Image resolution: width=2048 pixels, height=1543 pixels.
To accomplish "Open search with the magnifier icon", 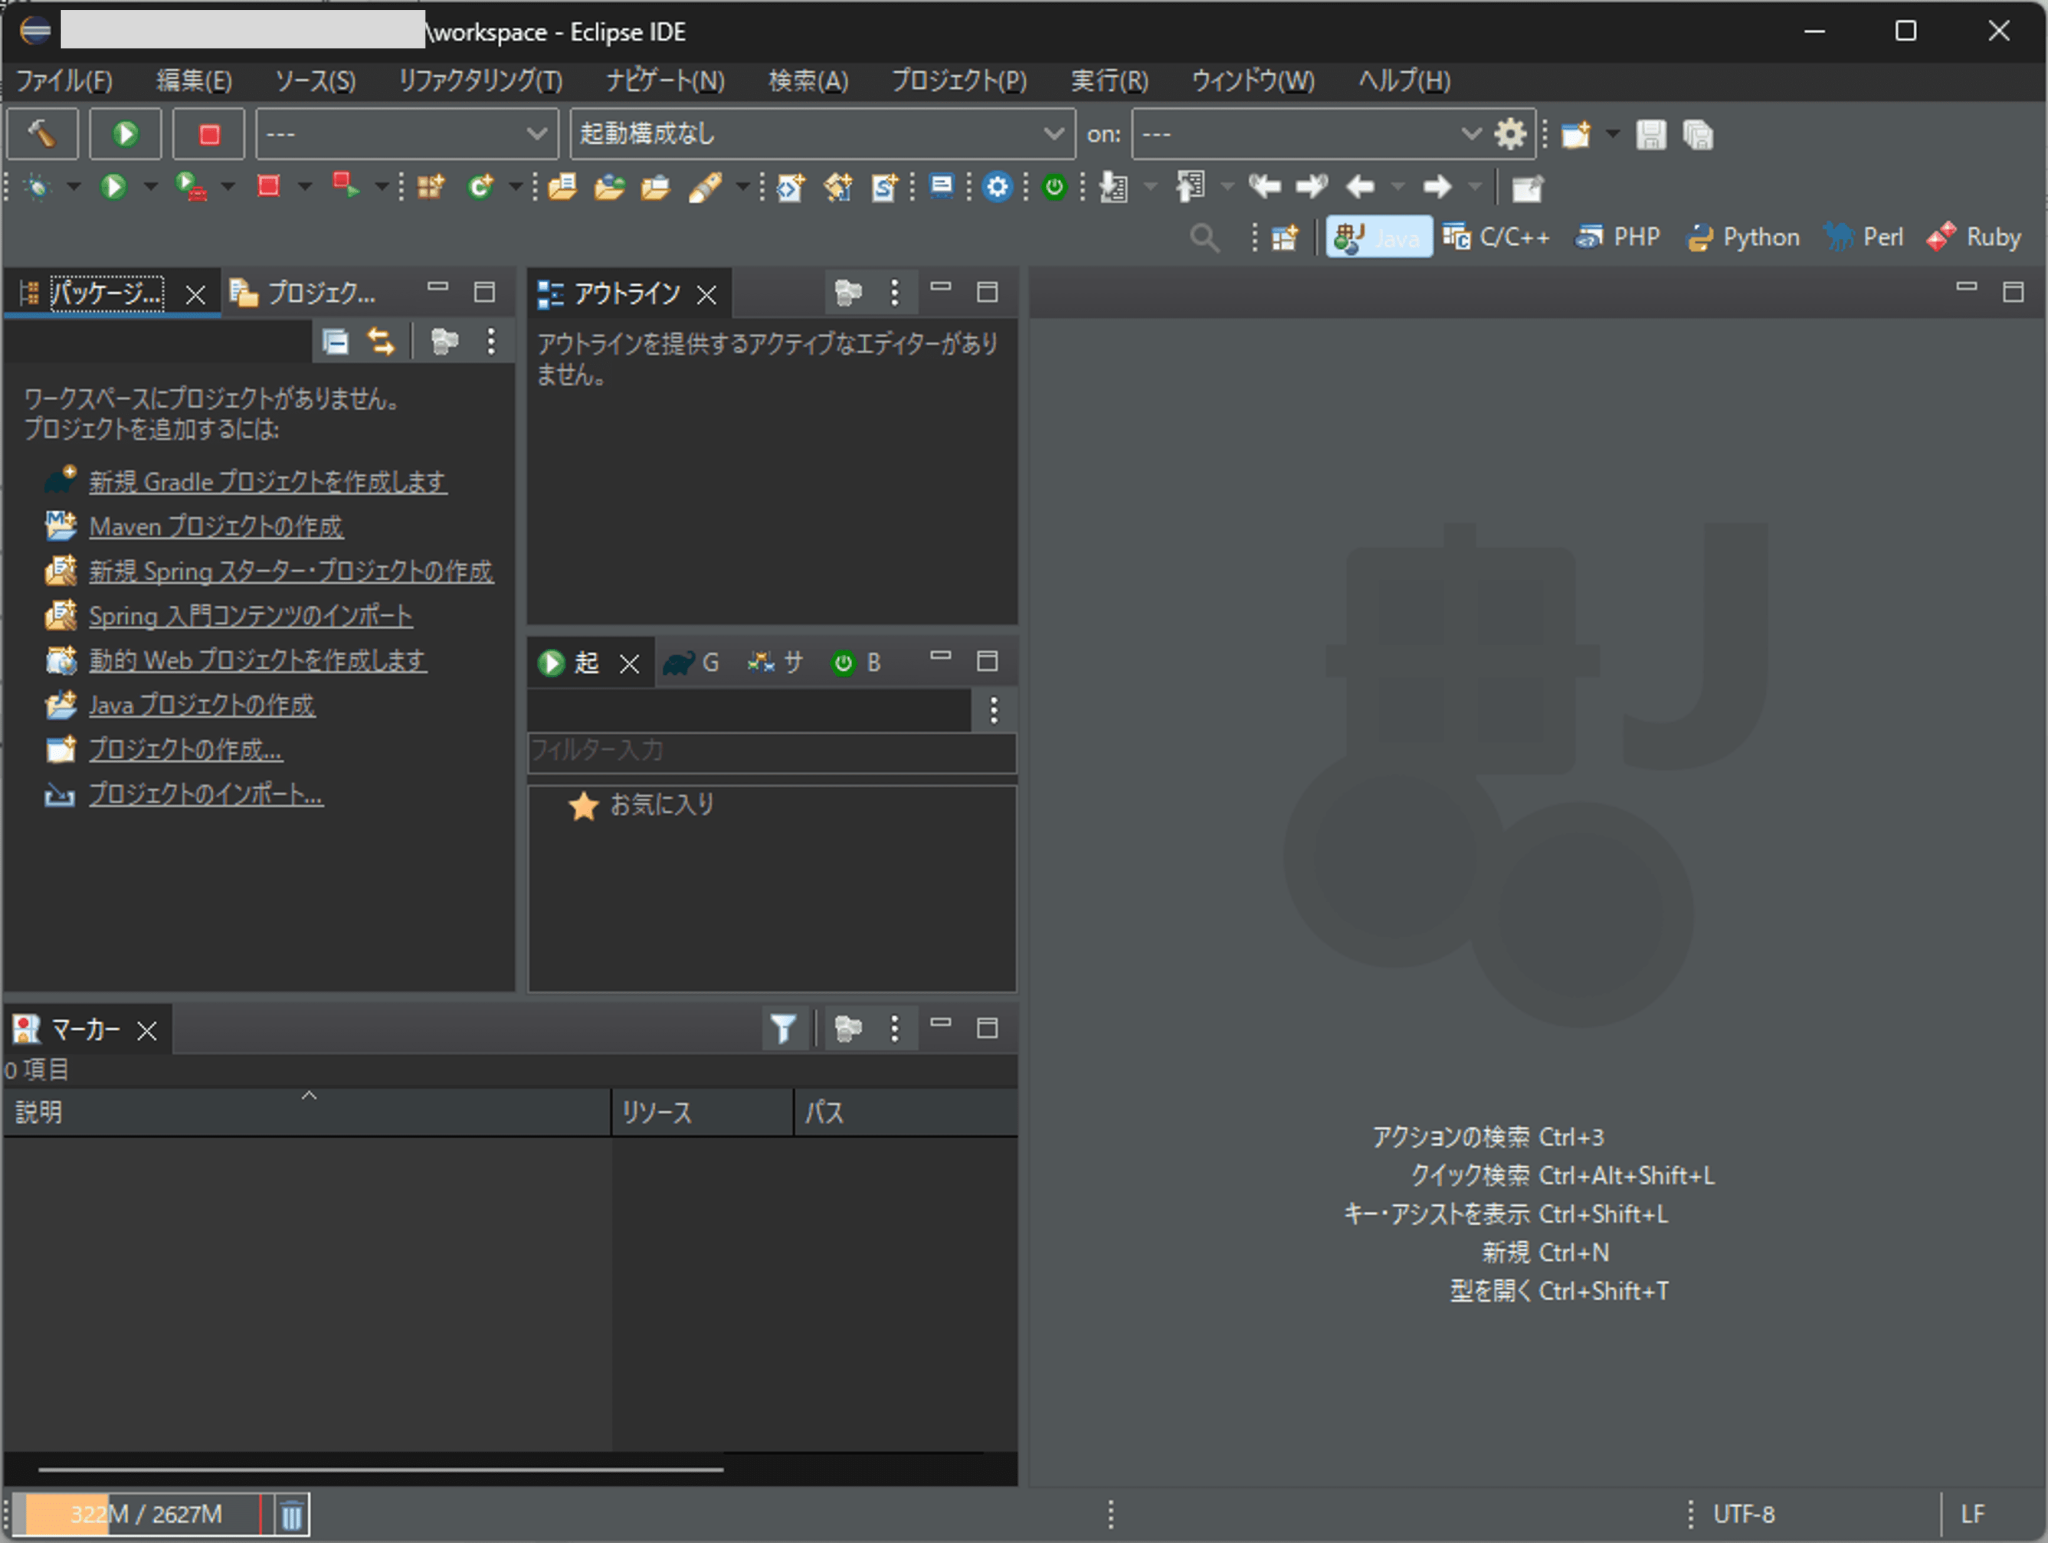I will coord(1204,238).
